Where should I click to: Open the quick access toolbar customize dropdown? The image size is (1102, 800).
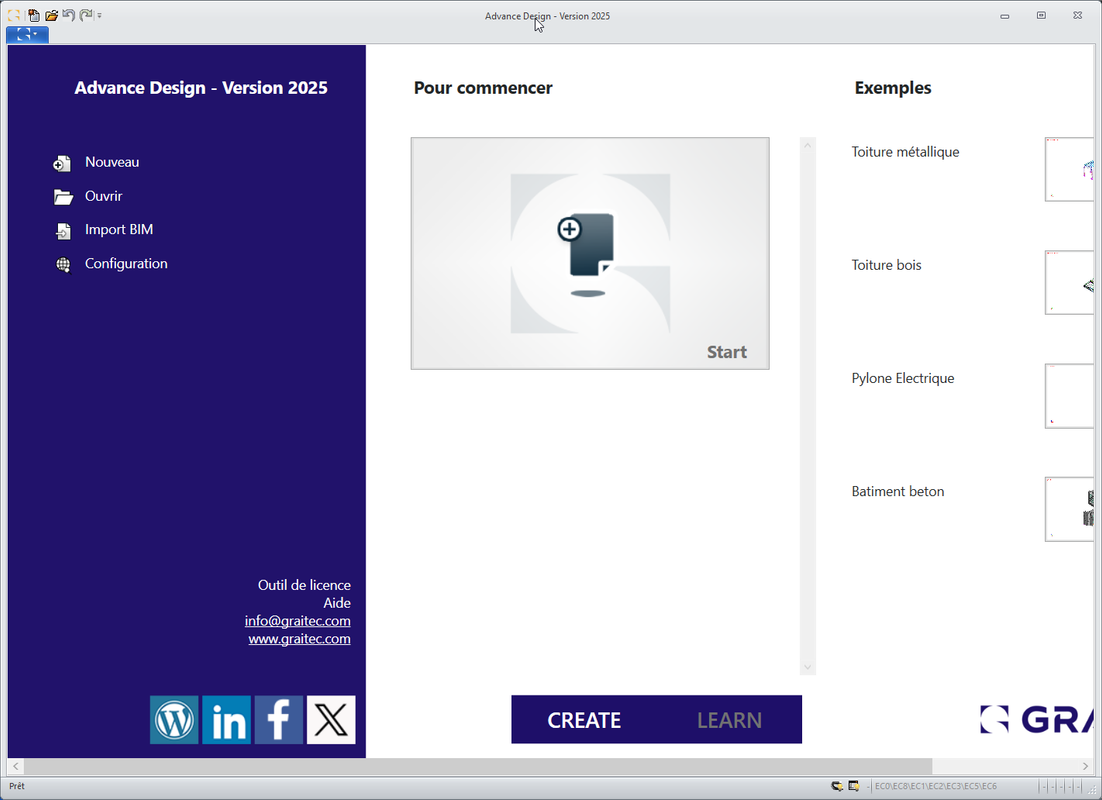pyautogui.click(x=100, y=15)
